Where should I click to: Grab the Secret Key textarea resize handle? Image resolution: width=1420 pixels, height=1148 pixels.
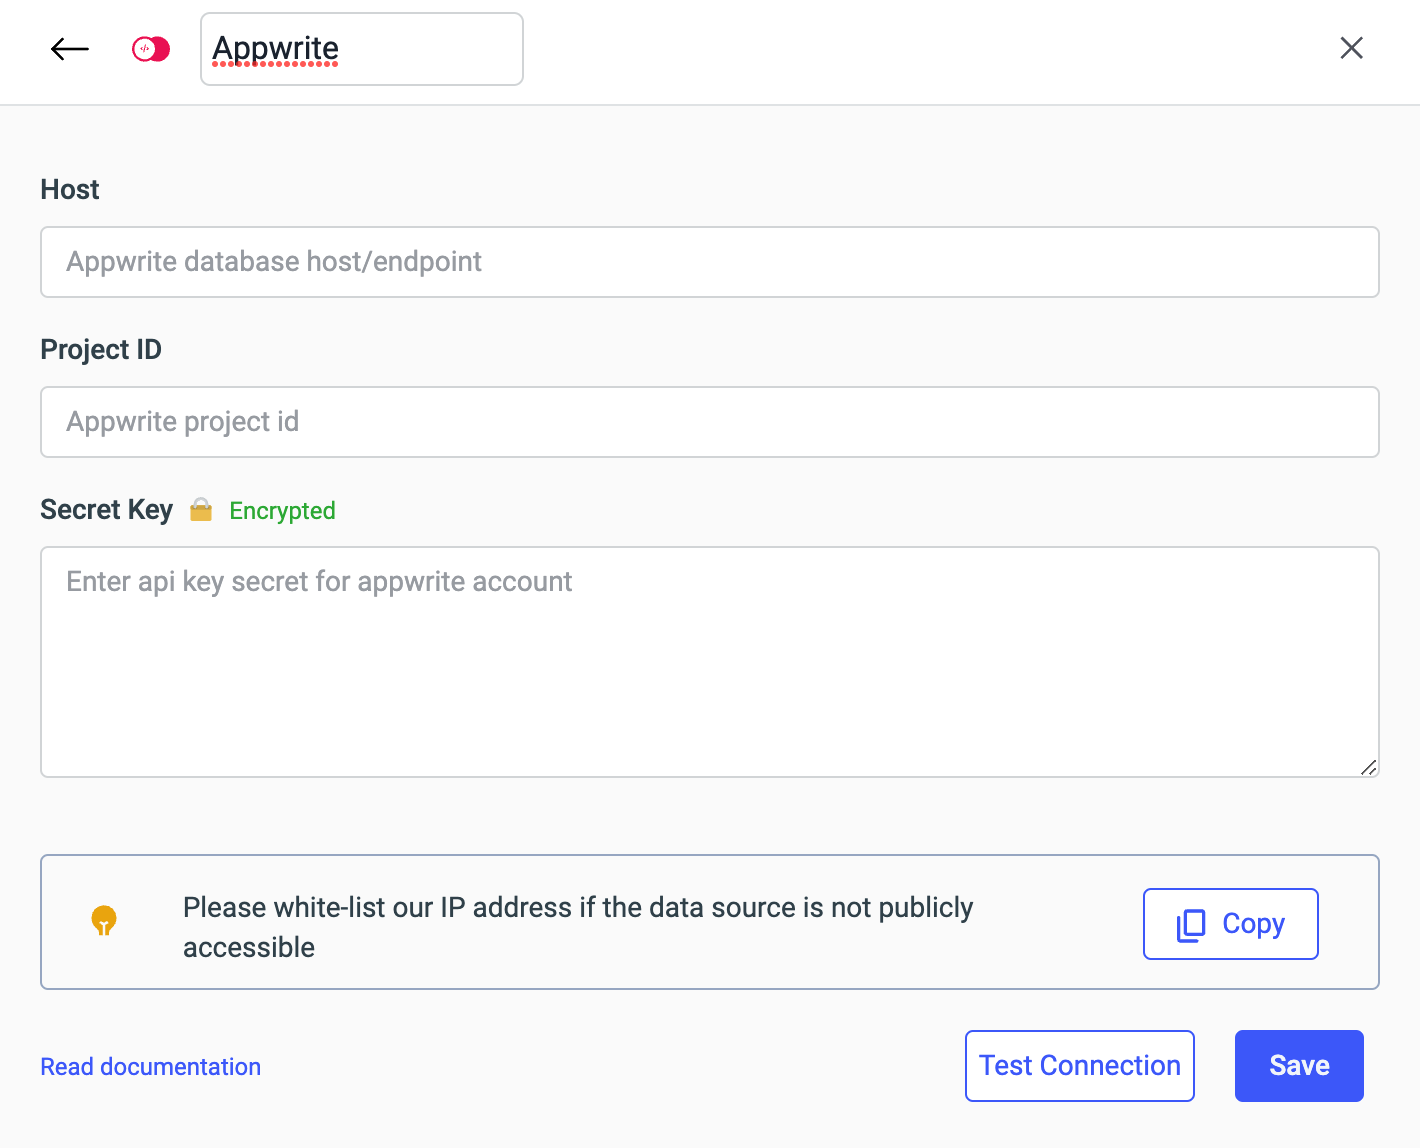1368,767
